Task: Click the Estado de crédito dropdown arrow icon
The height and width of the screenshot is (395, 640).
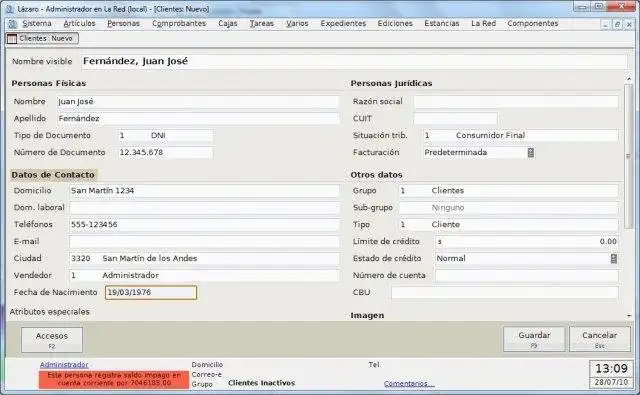Action: pos(613,258)
